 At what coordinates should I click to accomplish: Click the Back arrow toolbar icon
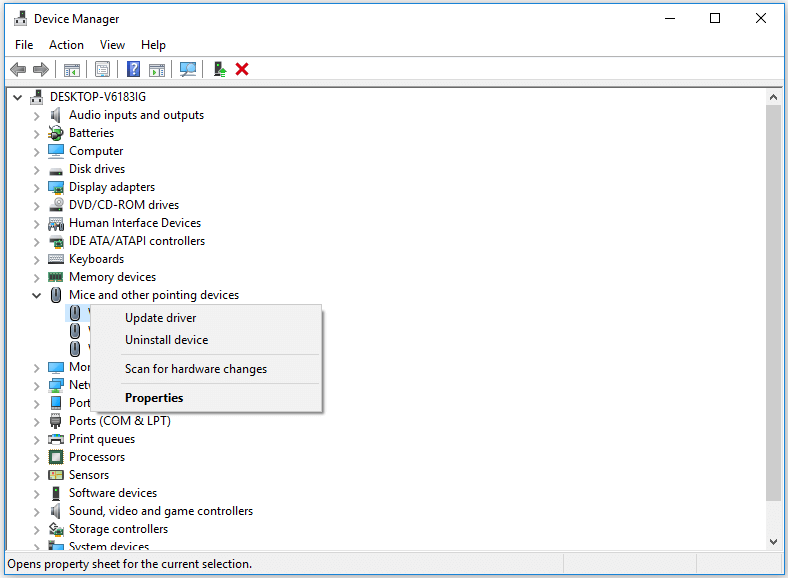click(18, 69)
